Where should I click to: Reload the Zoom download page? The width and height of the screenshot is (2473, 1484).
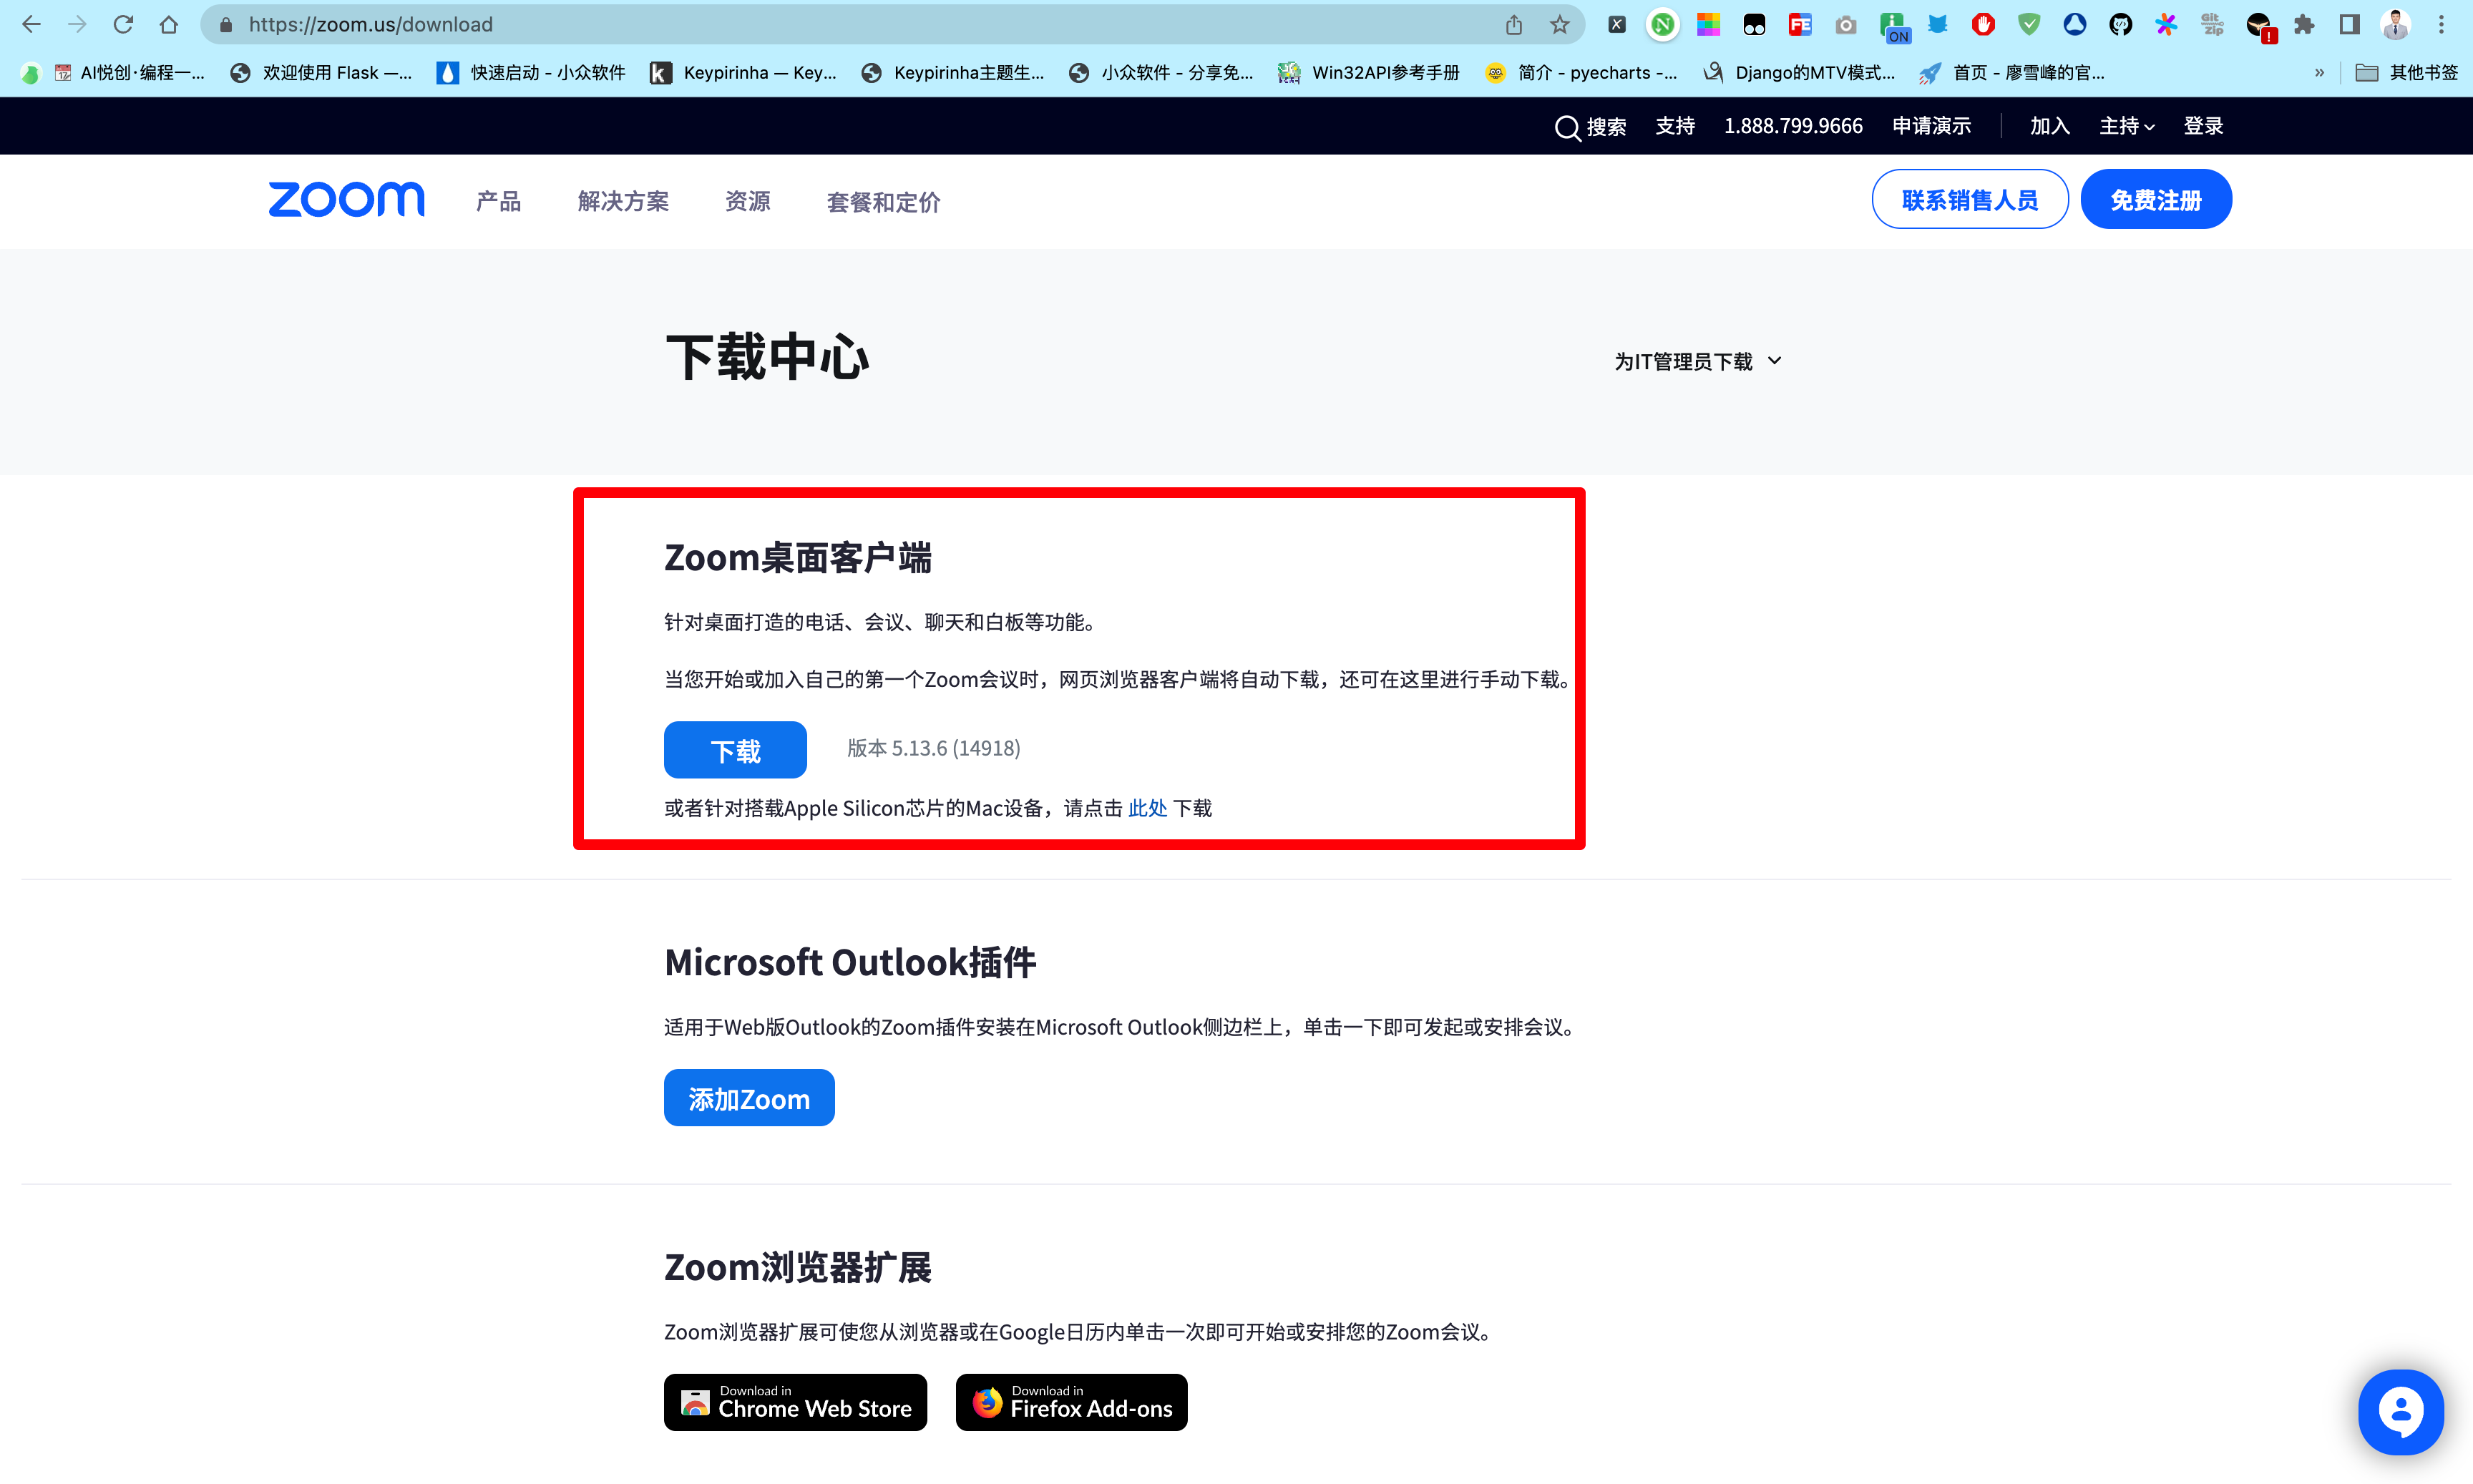123,24
